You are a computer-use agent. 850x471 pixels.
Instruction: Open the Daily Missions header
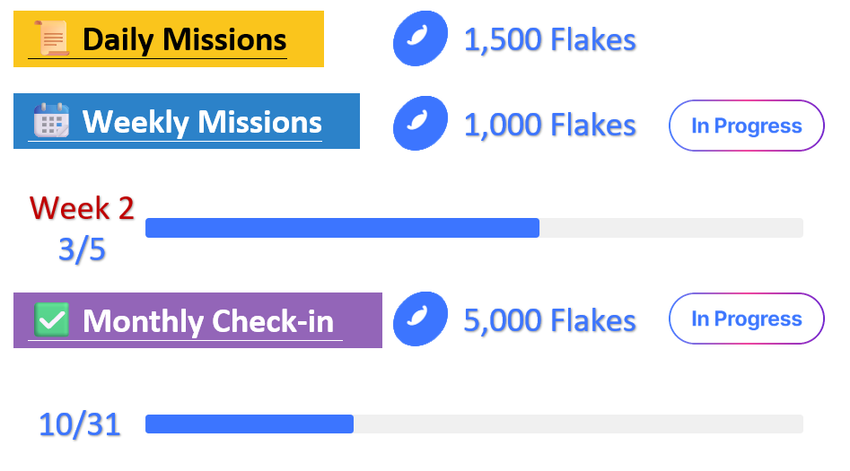tap(169, 39)
